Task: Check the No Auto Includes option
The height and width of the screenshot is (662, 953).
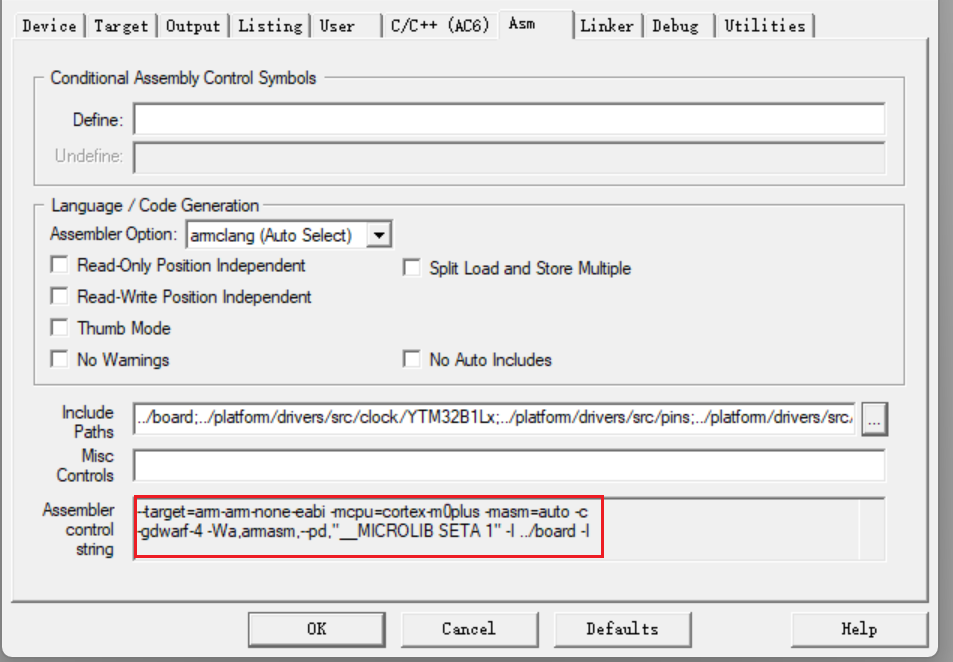Action: point(411,359)
